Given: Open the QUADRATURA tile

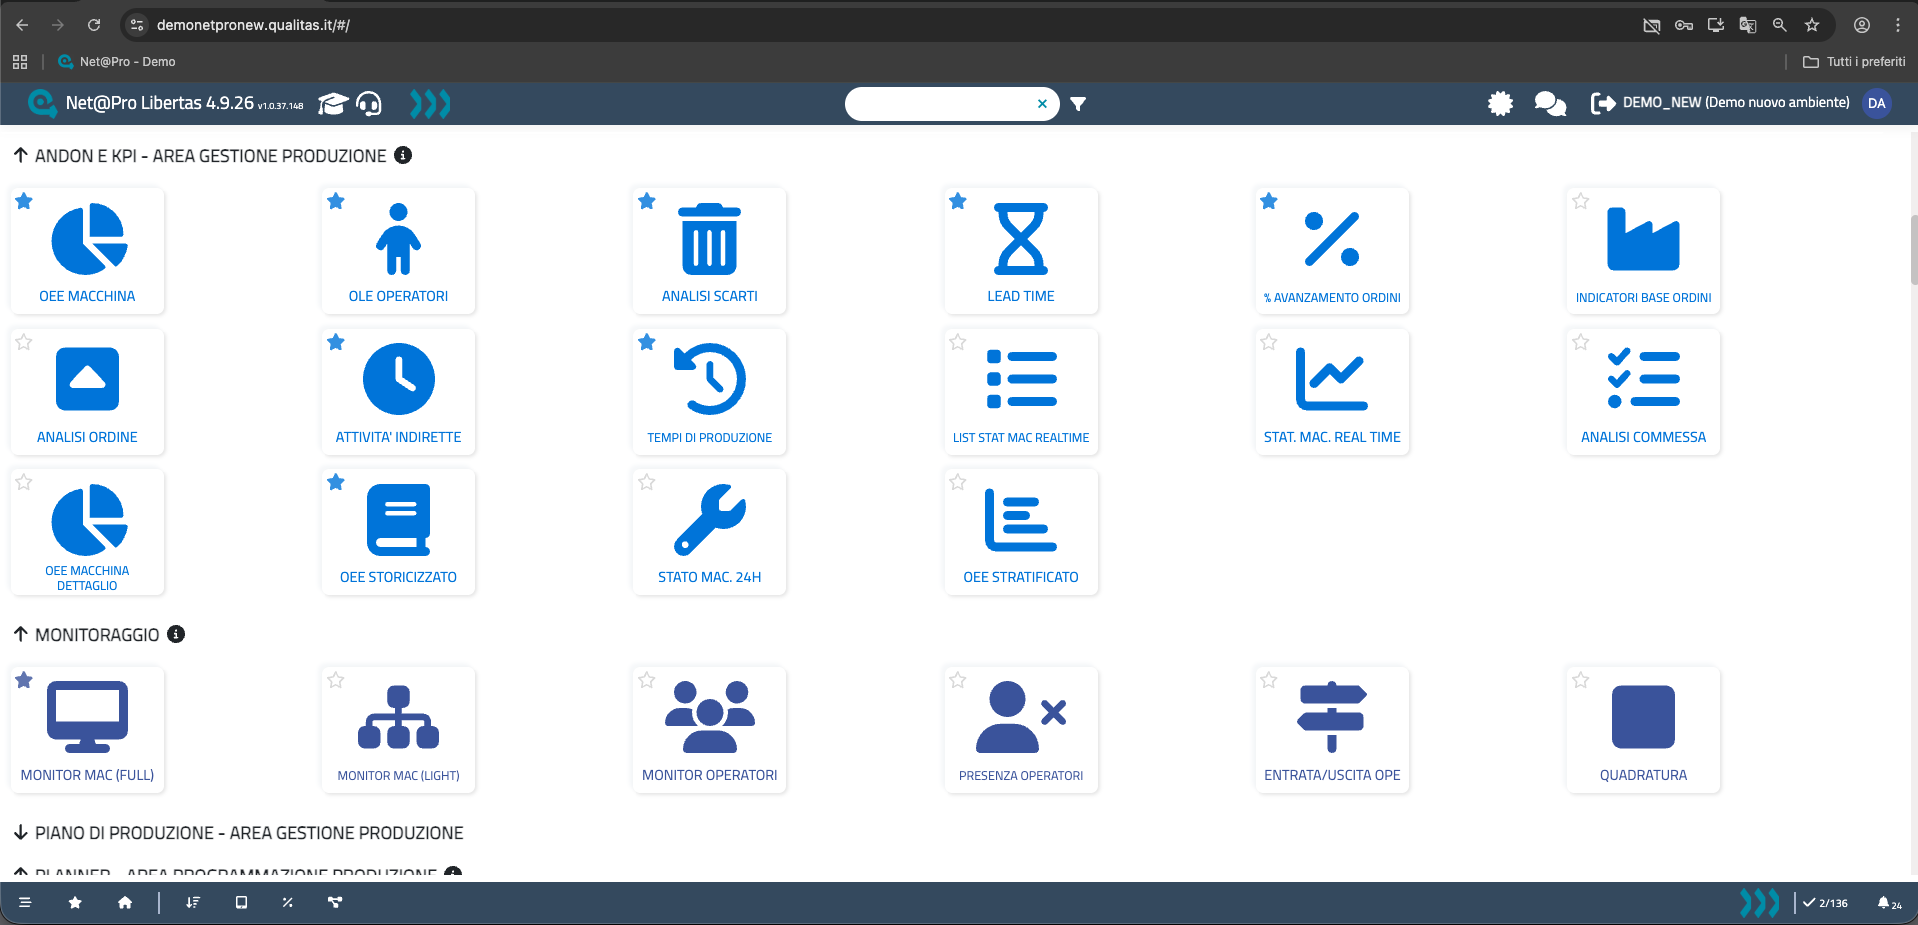Looking at the screenshot, I should point(1643,730).
